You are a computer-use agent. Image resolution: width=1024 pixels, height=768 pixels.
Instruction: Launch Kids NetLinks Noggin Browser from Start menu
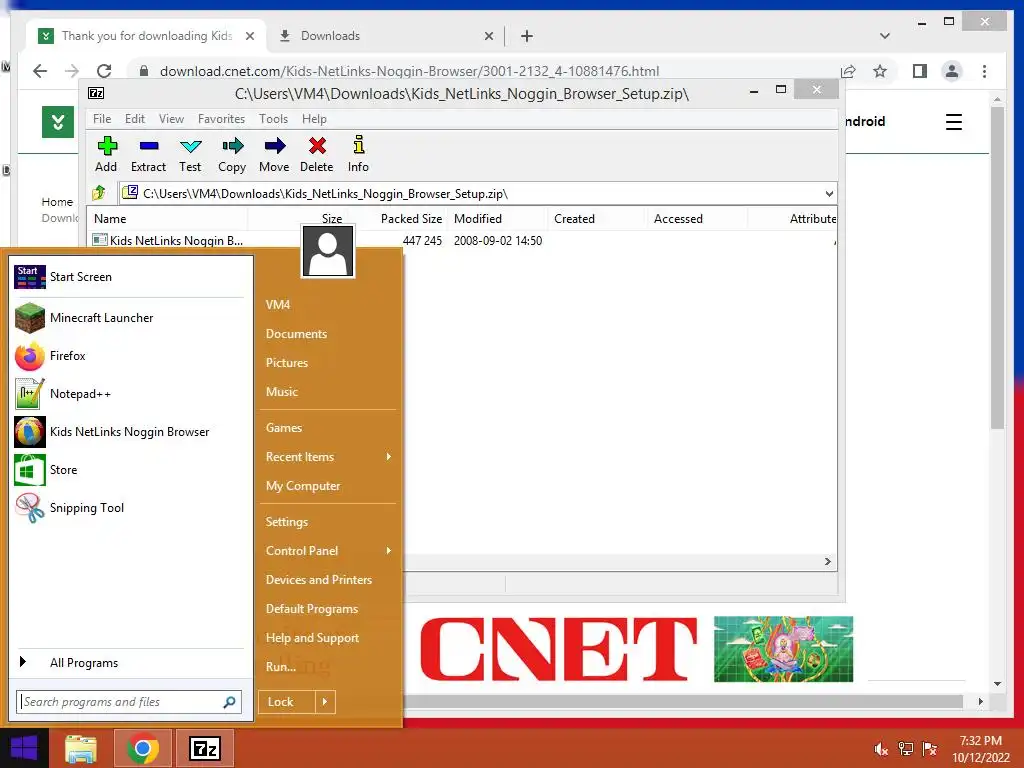coord(129,432)
